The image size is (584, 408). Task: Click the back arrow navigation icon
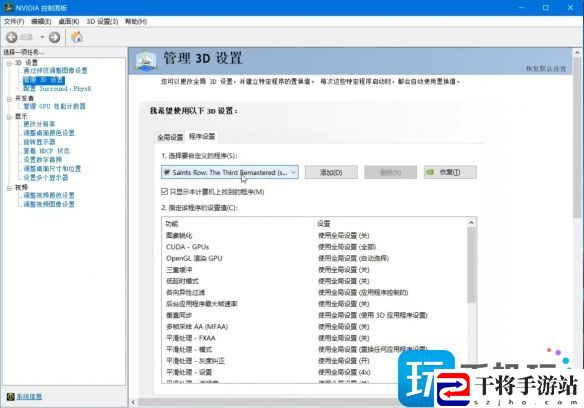tap(12, 37)
